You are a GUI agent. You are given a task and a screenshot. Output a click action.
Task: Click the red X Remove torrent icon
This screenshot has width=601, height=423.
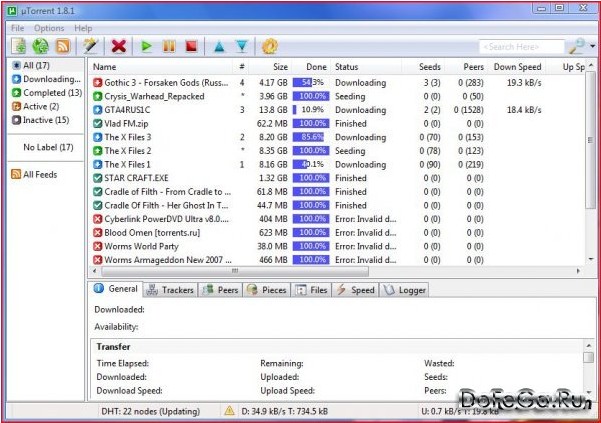click(x=119, y=46)
